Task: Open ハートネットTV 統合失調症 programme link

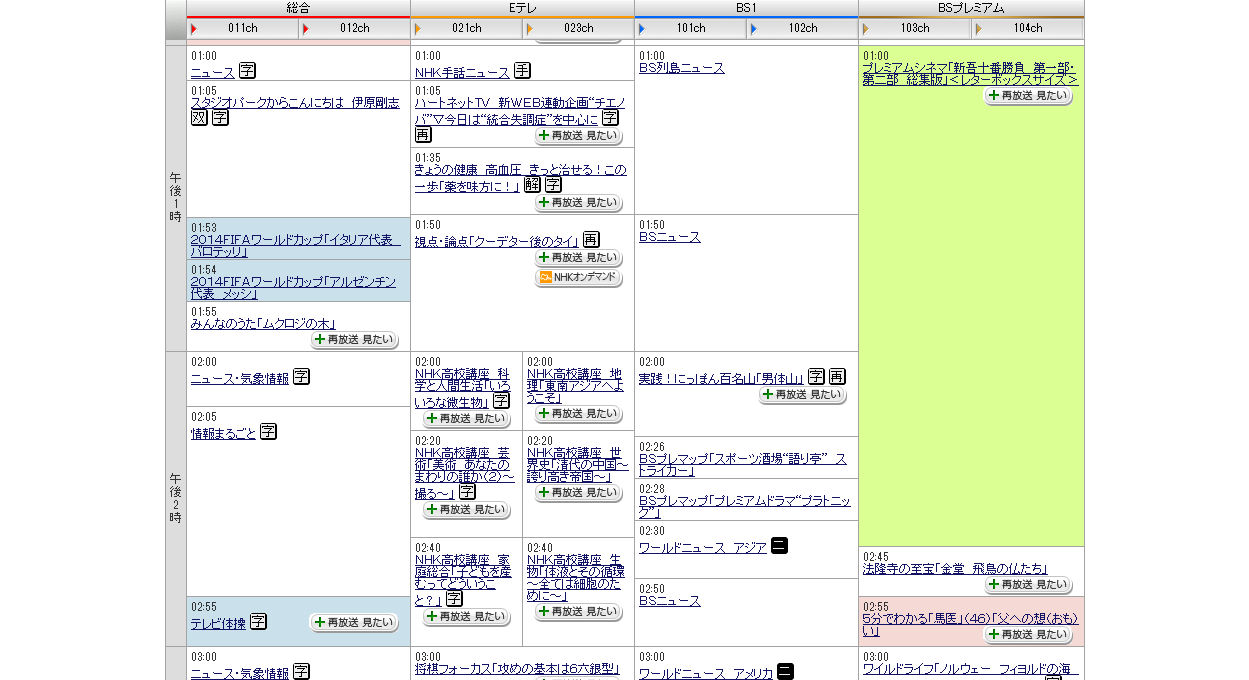Action: [x=520, y=110]
